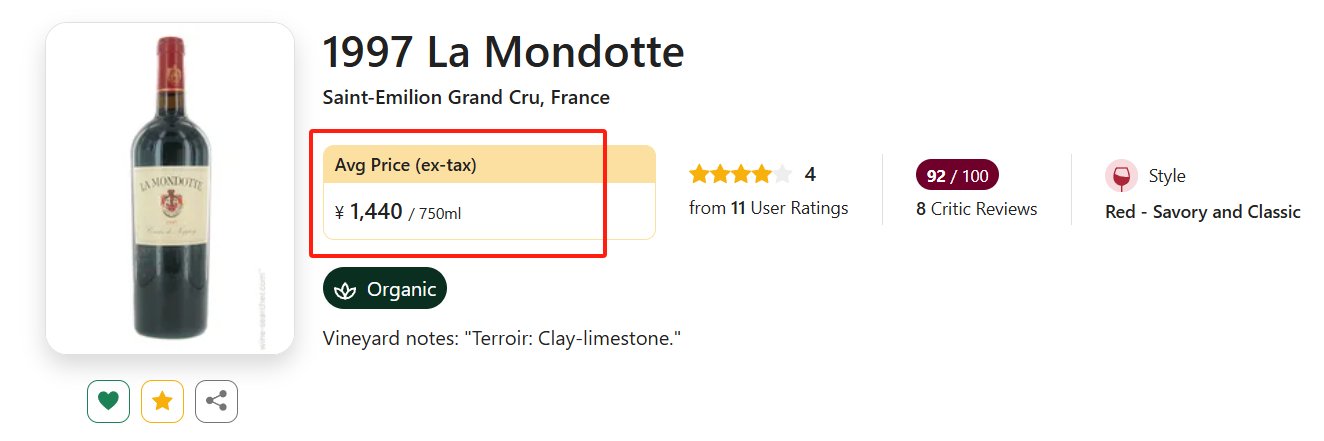Click the green heart favorite icon
The image size is (1324, 441).
(x=109, y=402)
